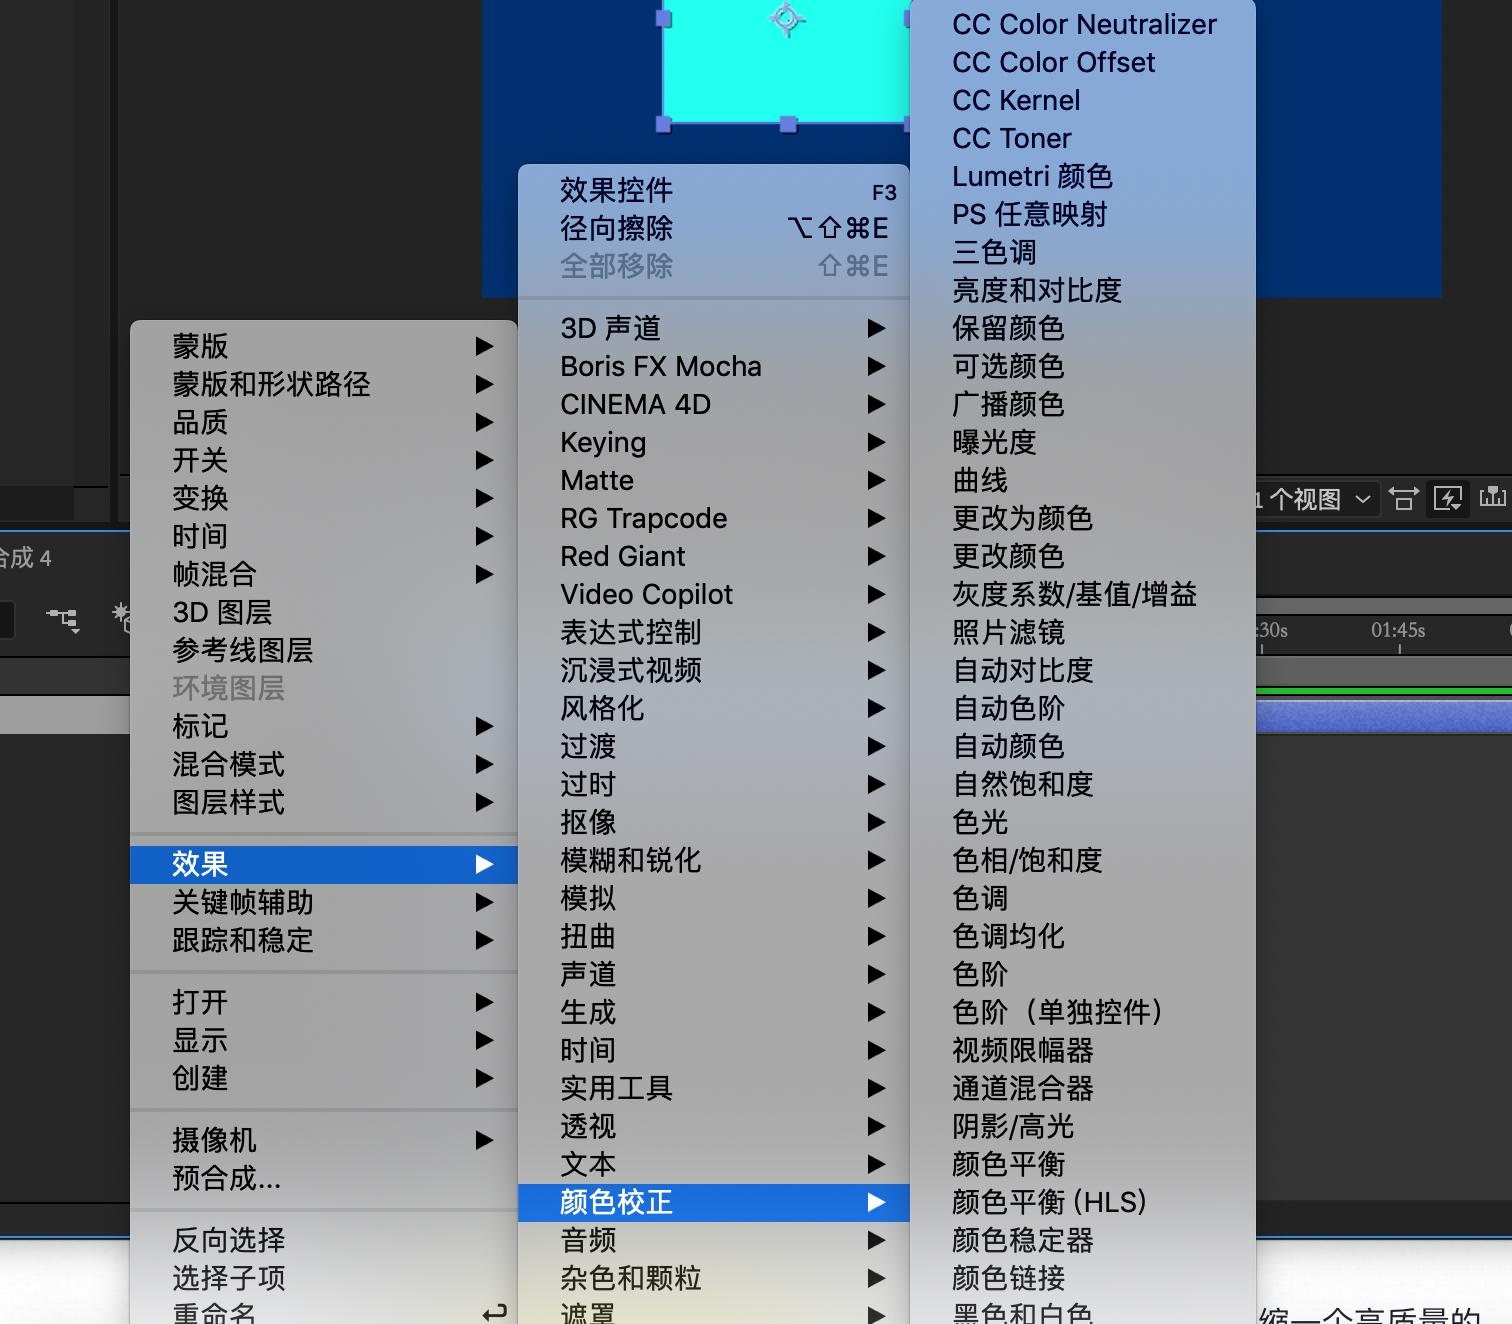Expand the Keying effects submenu
Screen dimensions: 1512x1324
pyautogui.click(x=603, y=442)
